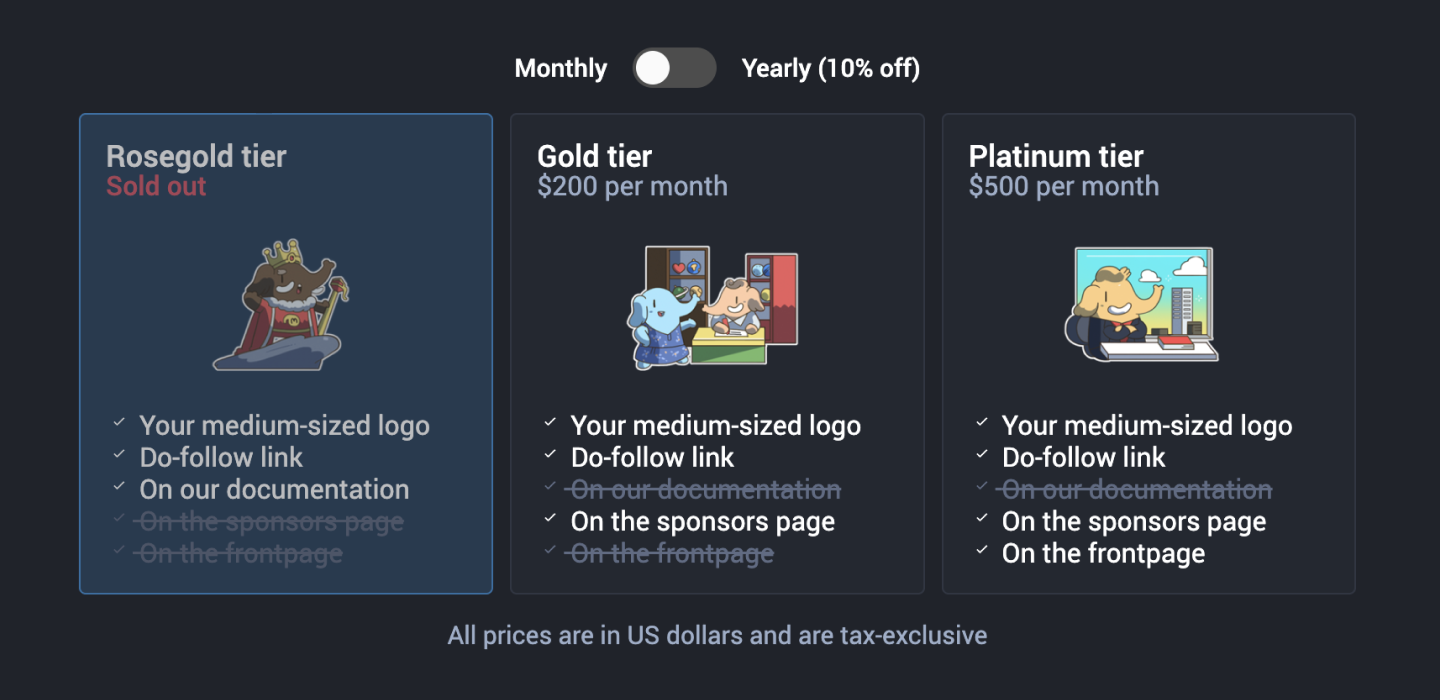Image resolution: width=1440 pixels, height=700 pixels.
Task: Click the Monthly billing label
Action: pos(560,68)
